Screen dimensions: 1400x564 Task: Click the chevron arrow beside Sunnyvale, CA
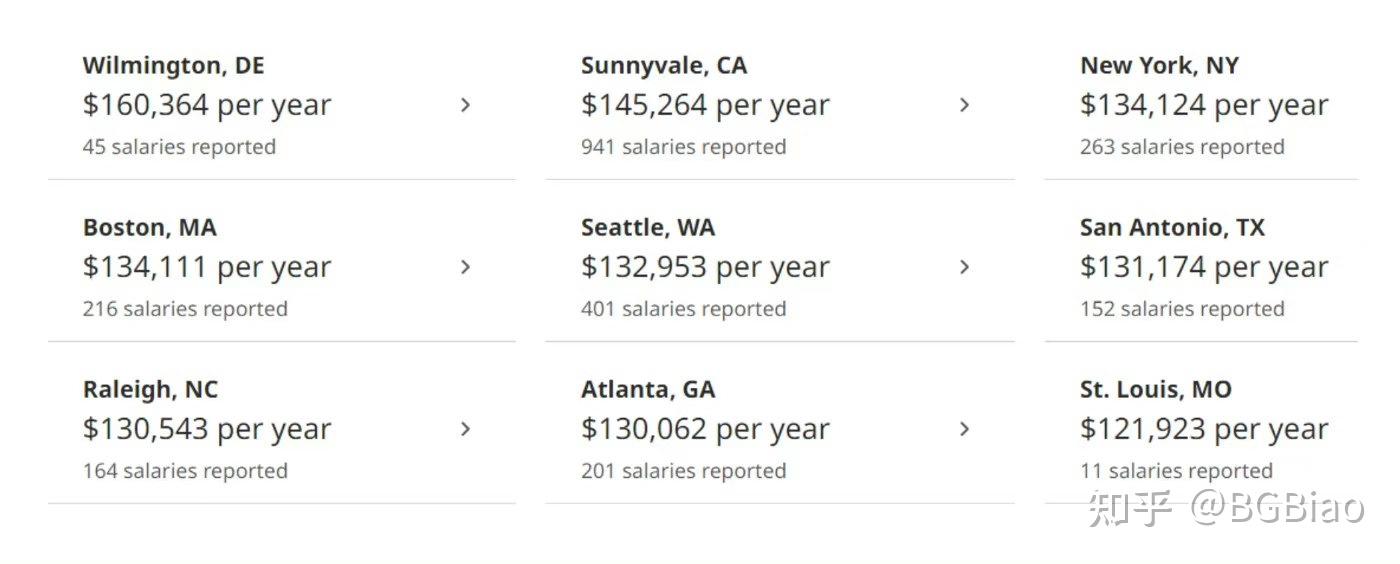click(x=964, y=105)
